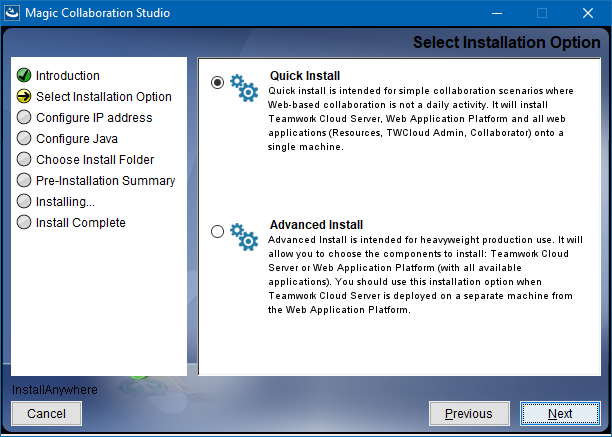Click the yellow arrow beside Select Installation Option

click(x=24, y=96)
